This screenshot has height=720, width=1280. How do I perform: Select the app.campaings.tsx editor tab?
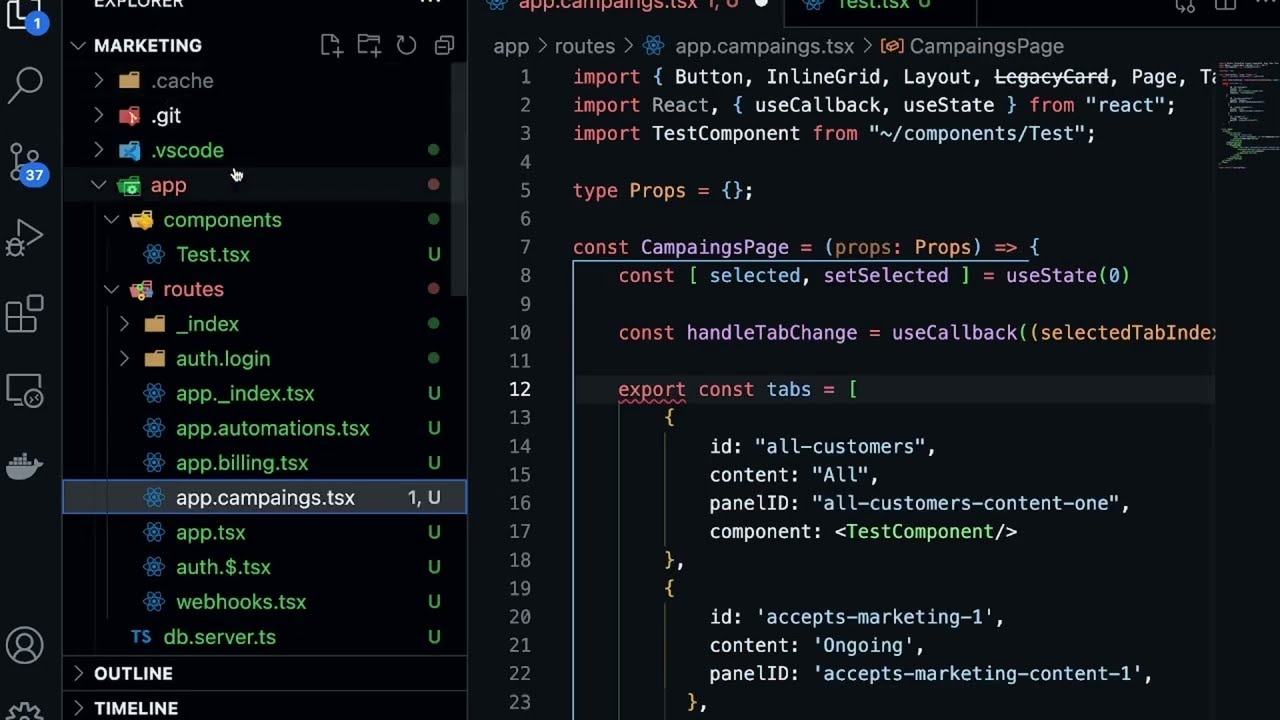(627, 6)
